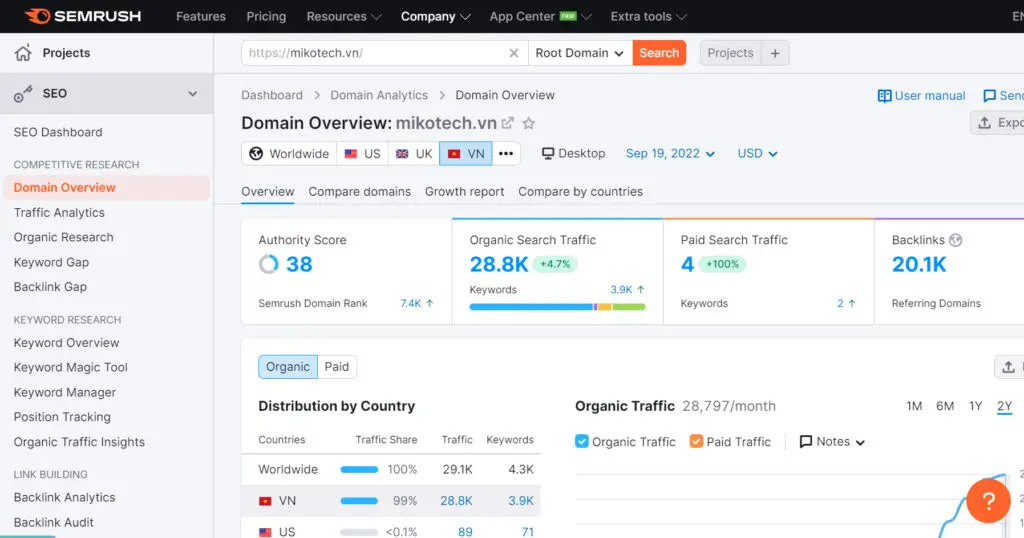
Task: Click the Backlinks info icon
Action: 956,240
